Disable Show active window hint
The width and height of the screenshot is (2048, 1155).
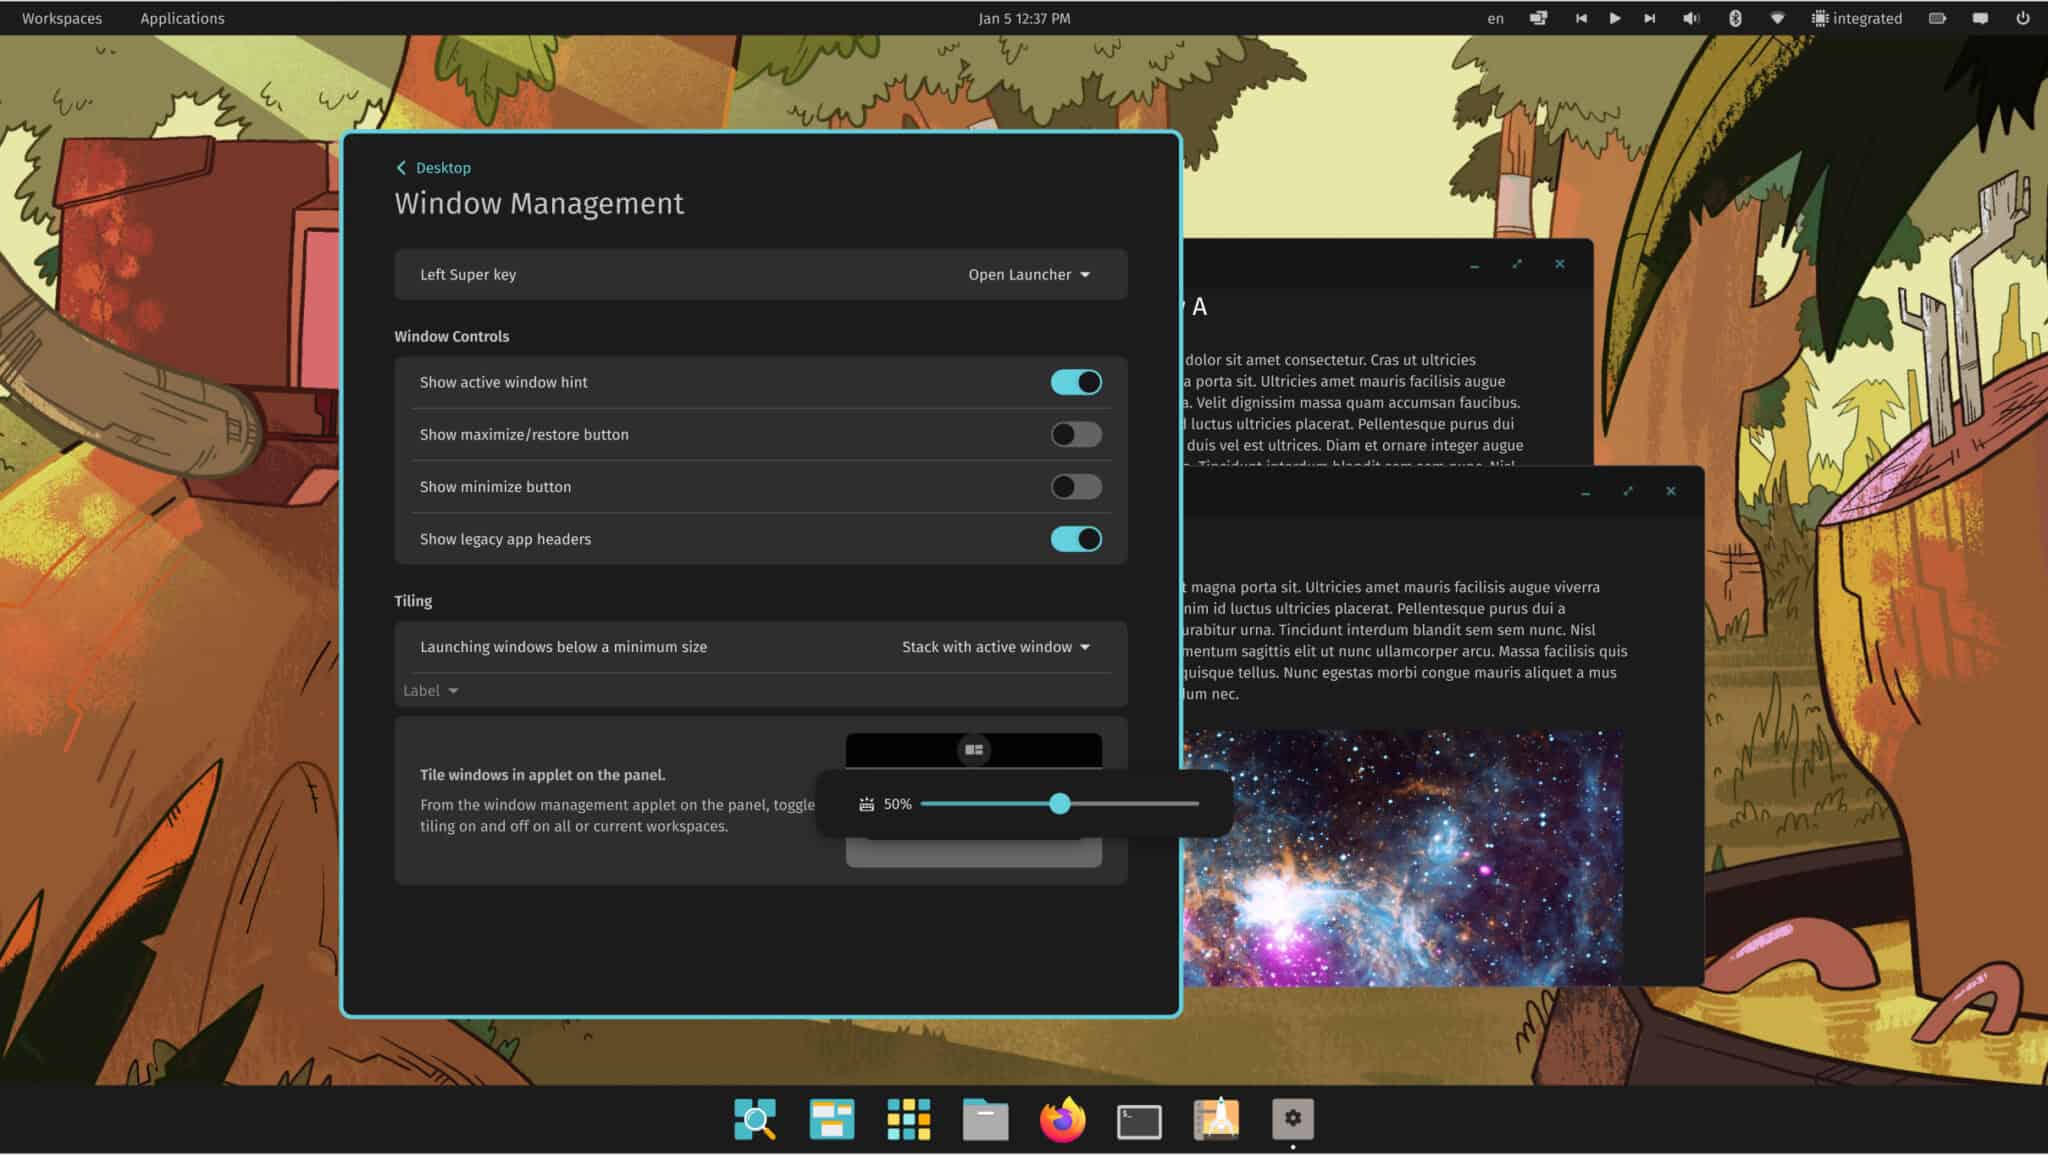tap(1075, 382)
